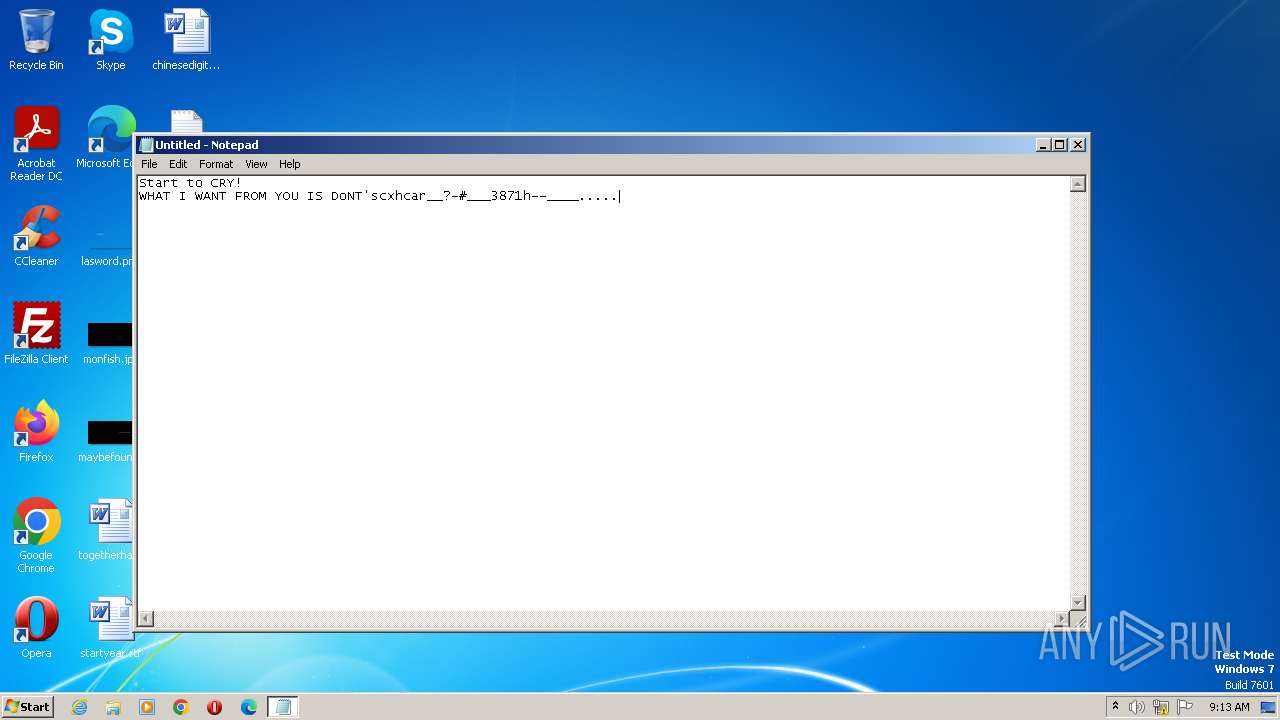This screenshot has height=720, width=1280.
Task: Select the Notepad taskbar button
Action: point(283,707)
